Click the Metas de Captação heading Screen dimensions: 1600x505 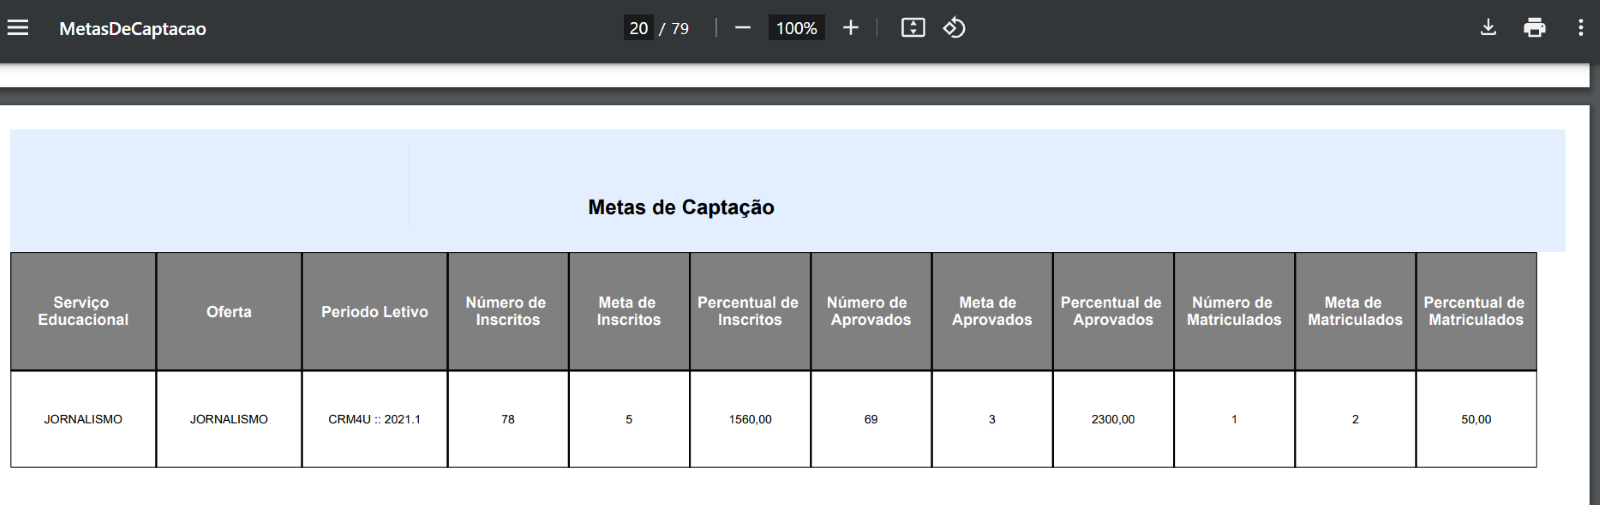coord(681,207)
